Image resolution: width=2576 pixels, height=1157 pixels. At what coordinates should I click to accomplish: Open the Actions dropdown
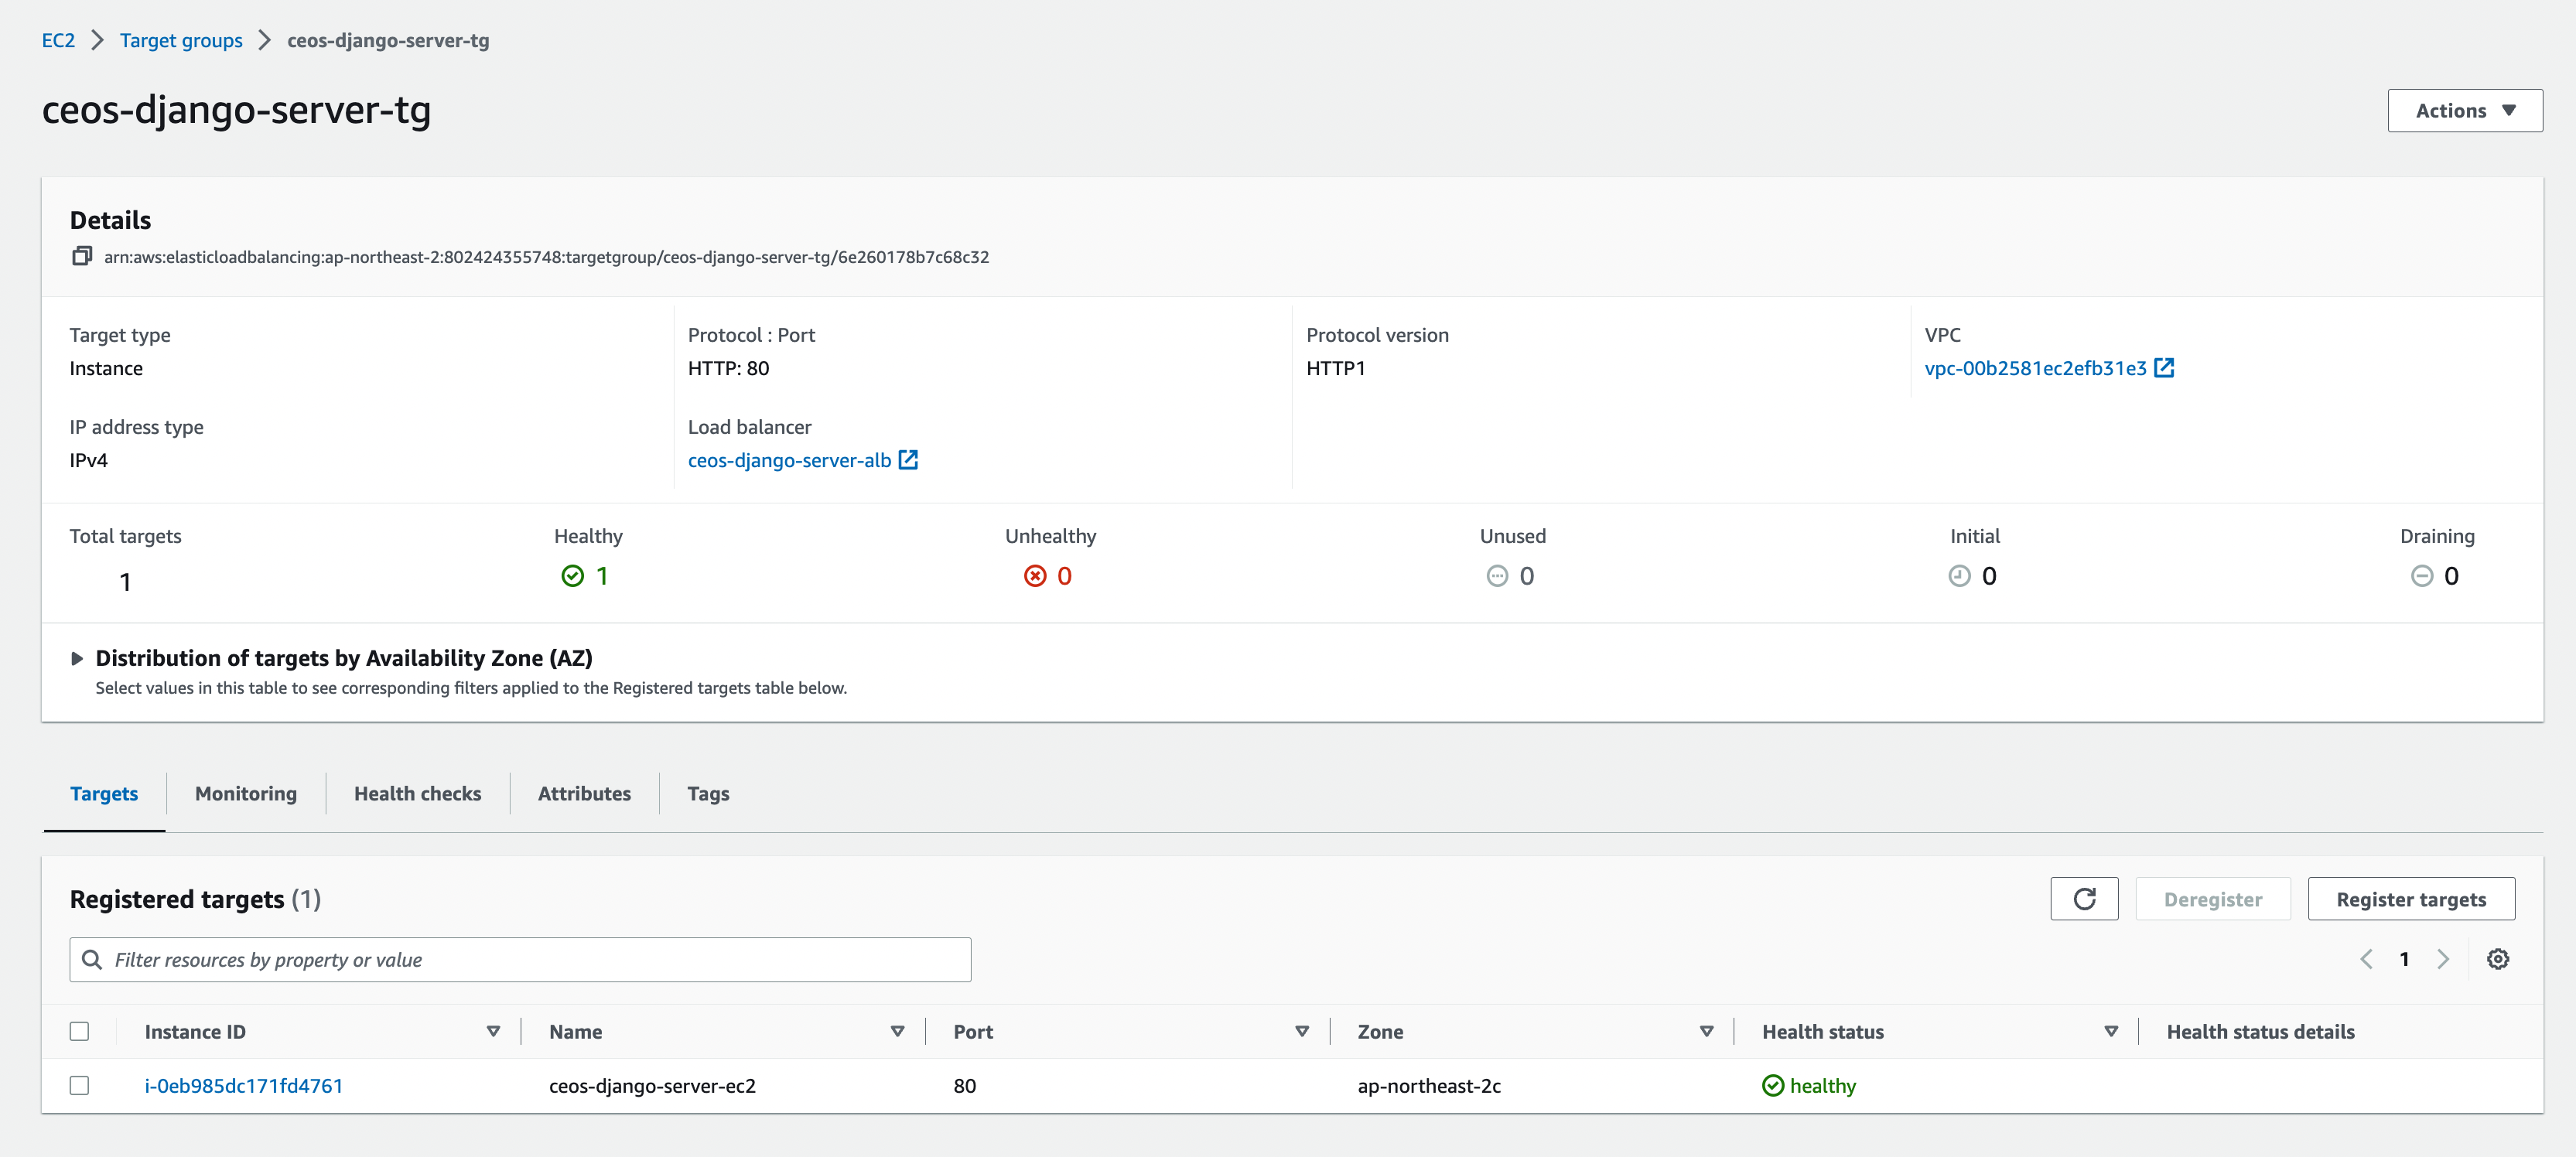point(2465,111)
